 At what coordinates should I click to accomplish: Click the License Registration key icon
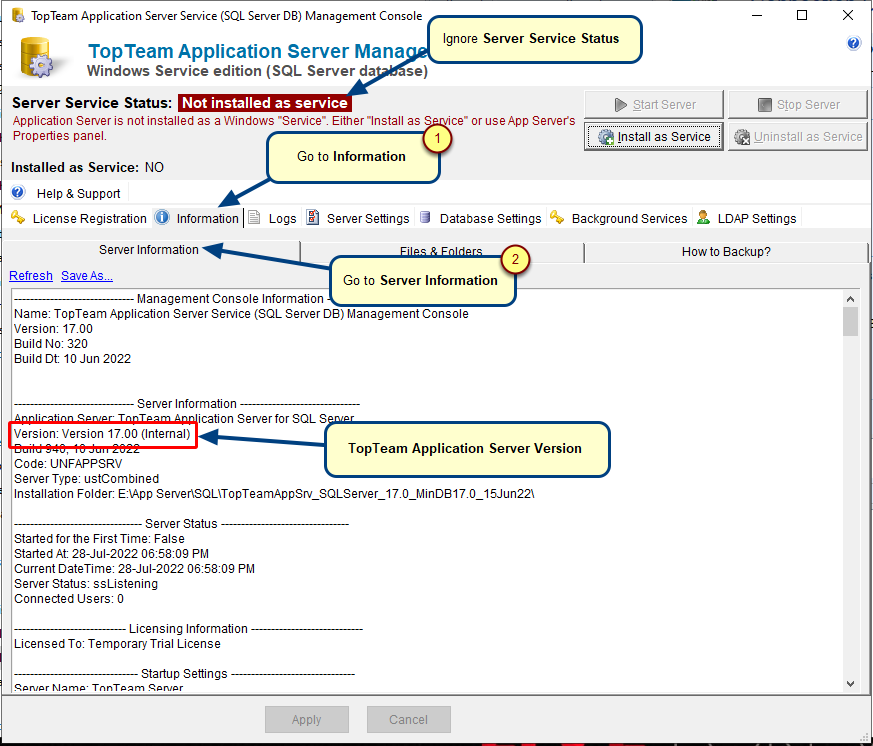tap(18, 218)
